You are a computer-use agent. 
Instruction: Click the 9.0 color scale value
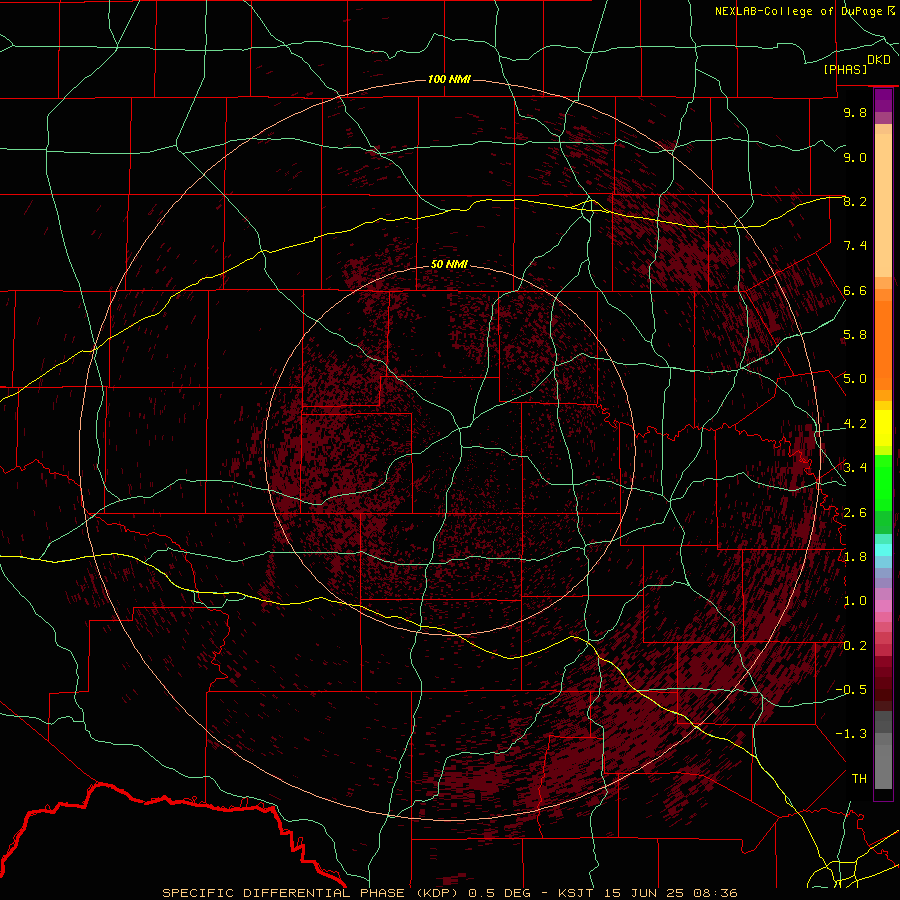click(x=855, y=157)
